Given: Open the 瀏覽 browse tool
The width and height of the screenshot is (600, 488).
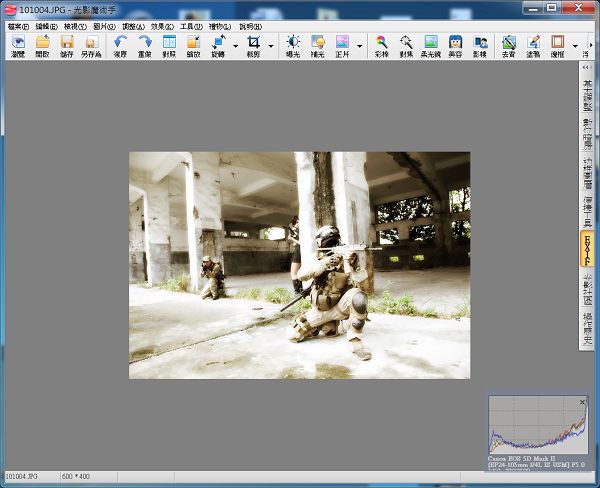Looking at the screenshot, I should 18,46.
